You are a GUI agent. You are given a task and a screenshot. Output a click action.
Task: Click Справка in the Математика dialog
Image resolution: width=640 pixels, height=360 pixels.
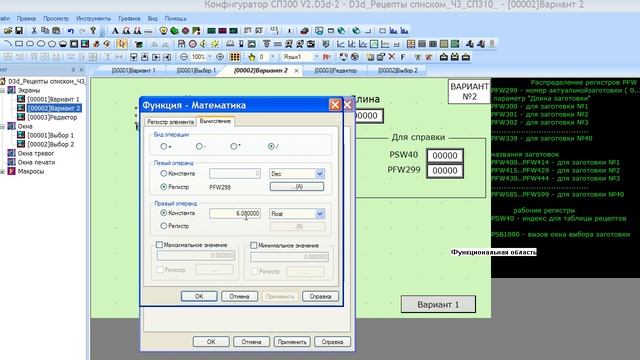320,296
